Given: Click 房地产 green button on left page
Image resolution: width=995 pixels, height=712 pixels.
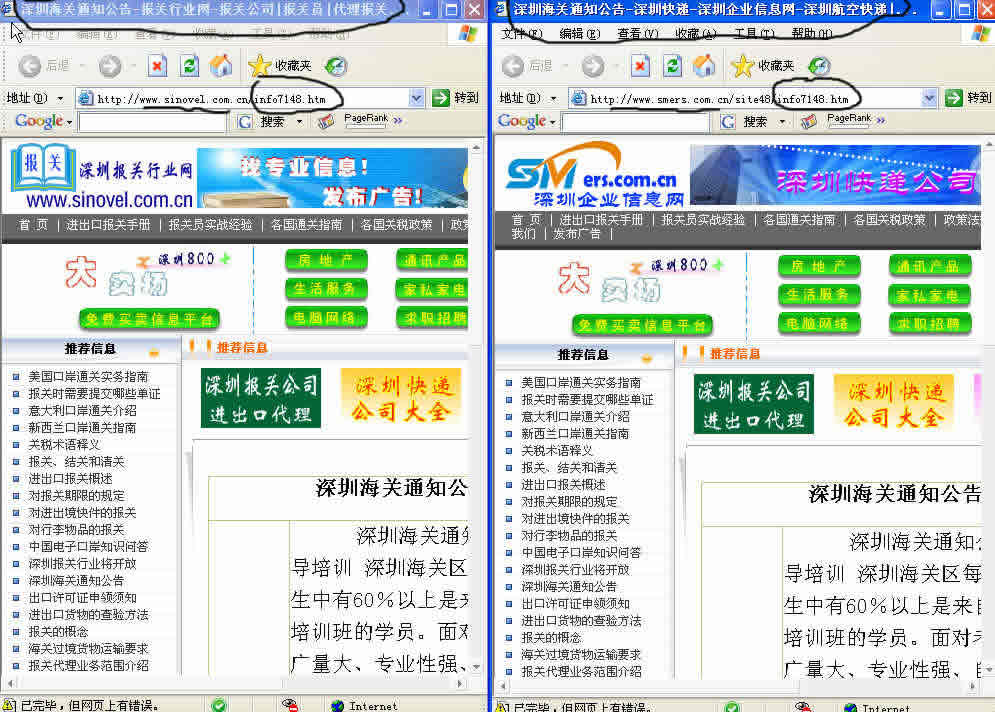Looking at the screenshot, I should coord(326,260).
